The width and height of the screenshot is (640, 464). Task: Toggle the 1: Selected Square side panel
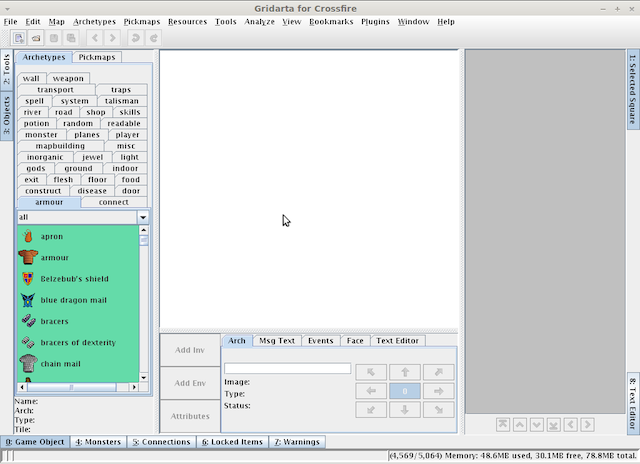tap(633, 89)
